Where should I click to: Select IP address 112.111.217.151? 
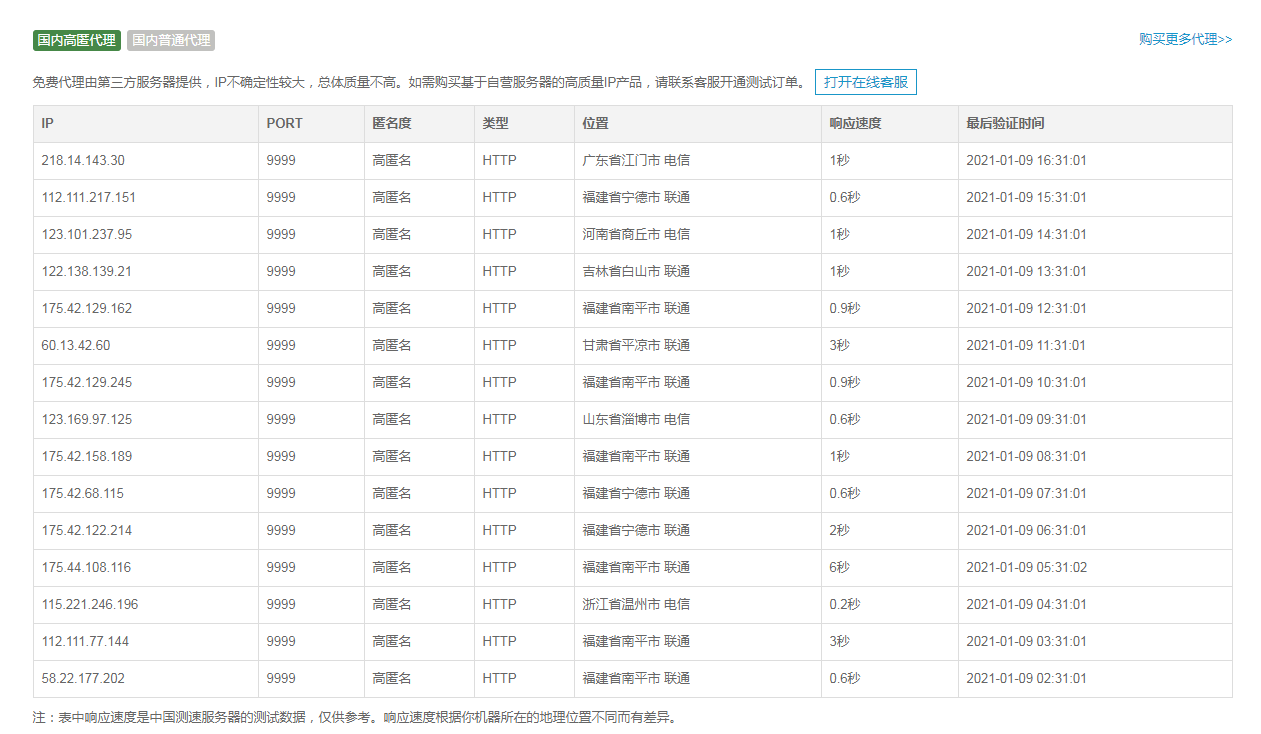89,198
